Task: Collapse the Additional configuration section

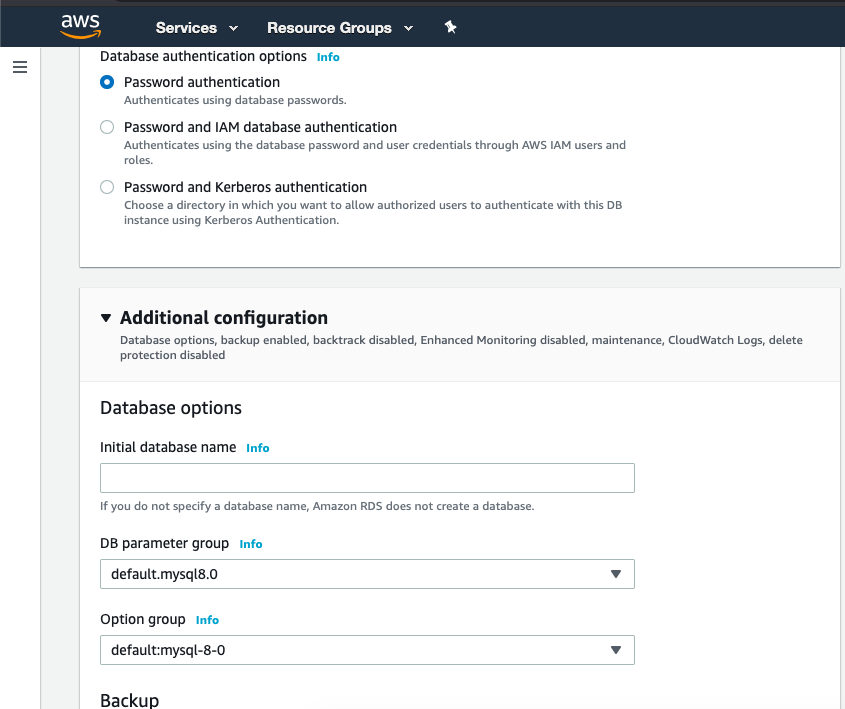Action: coord(106,318)
